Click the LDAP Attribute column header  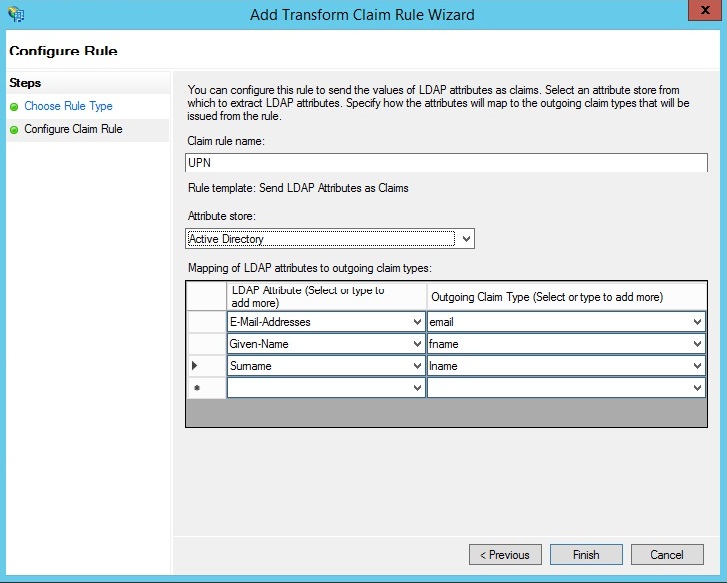tap(326, 296)
